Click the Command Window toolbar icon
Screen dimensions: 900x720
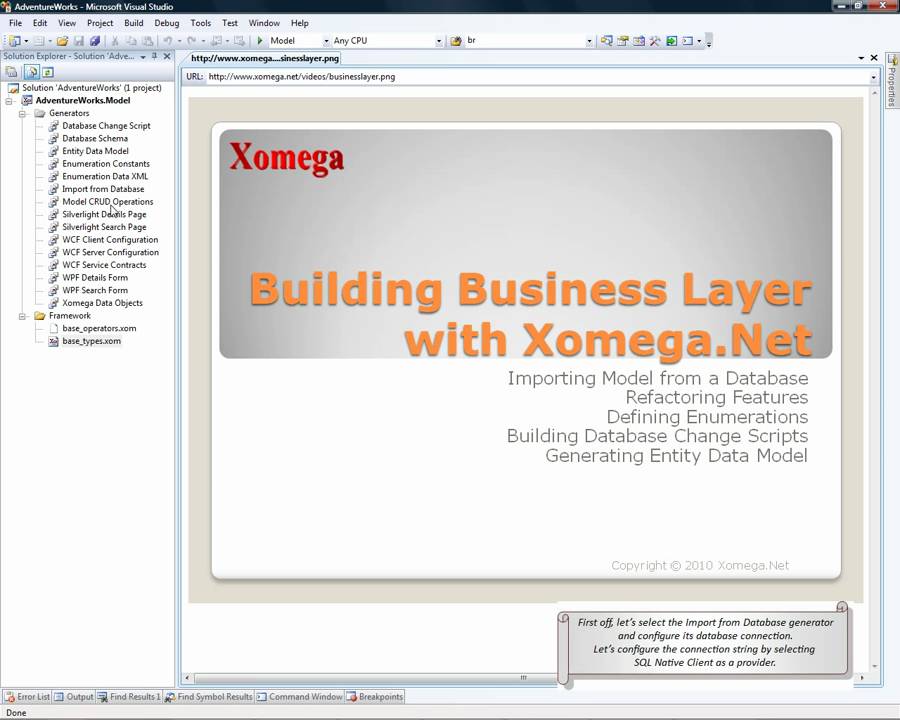point(687,41)
